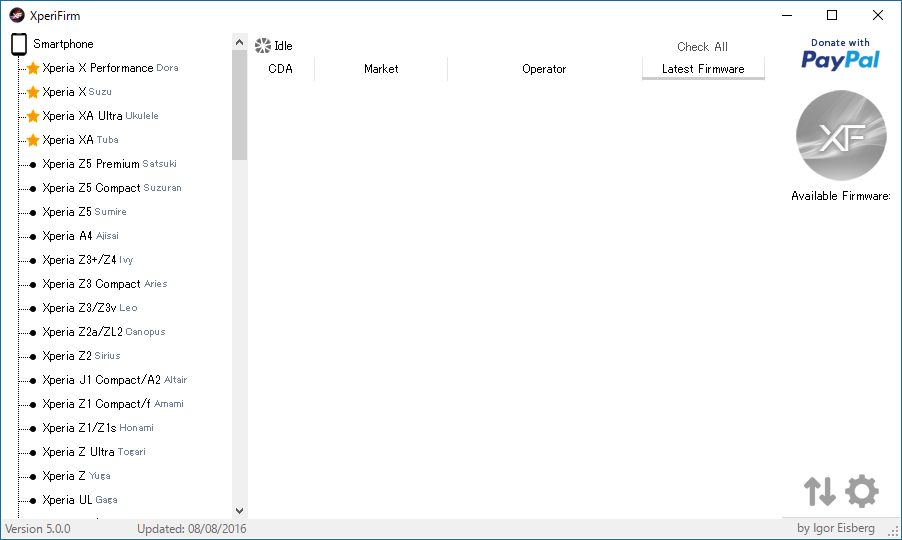Click the Updated: 08/08/2016 status text
Viewport: 902px width, 540px height.
click(x=192, y=529)
